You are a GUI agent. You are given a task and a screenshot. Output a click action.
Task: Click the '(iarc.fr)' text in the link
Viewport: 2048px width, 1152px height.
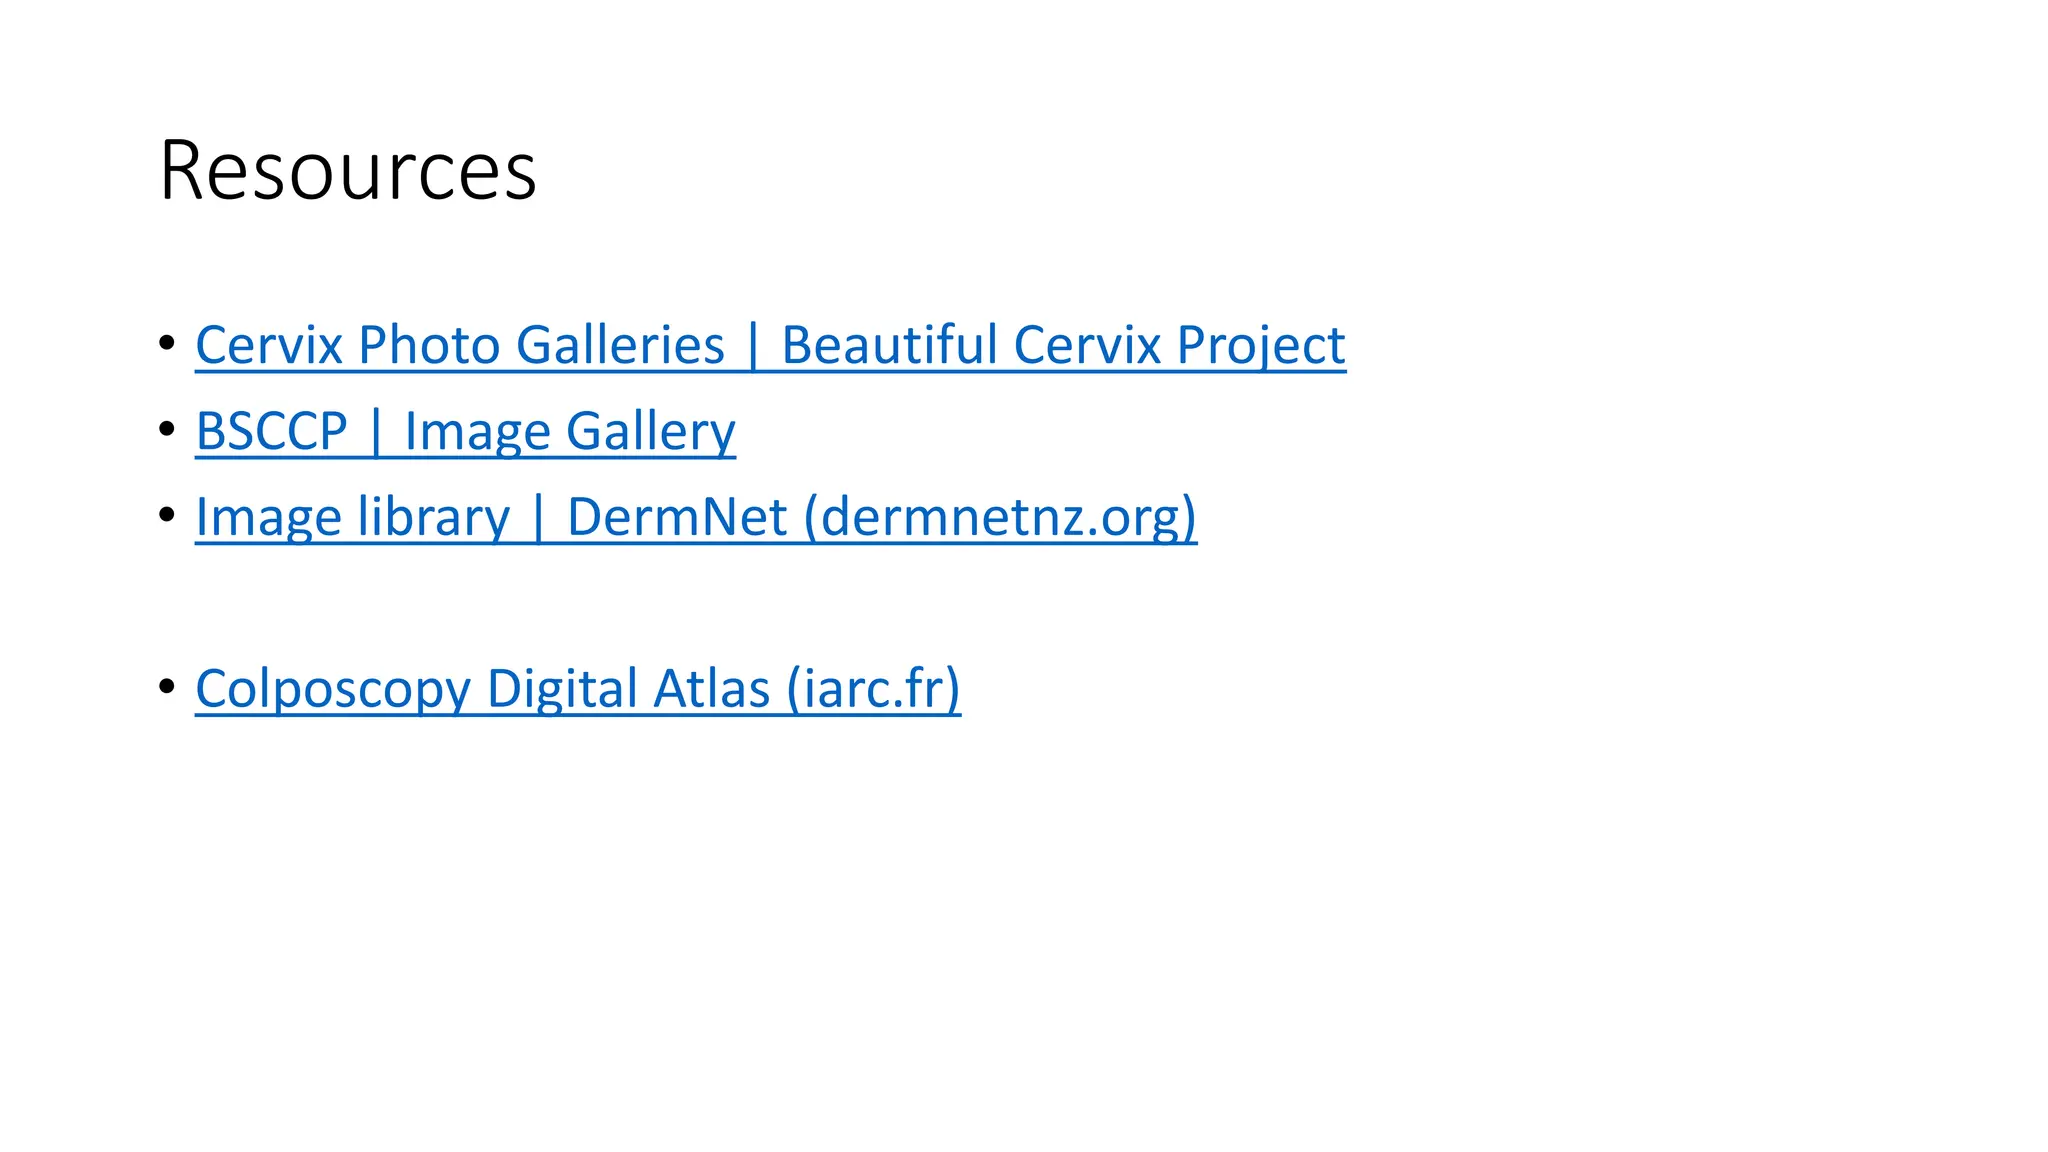pos(874,690)
